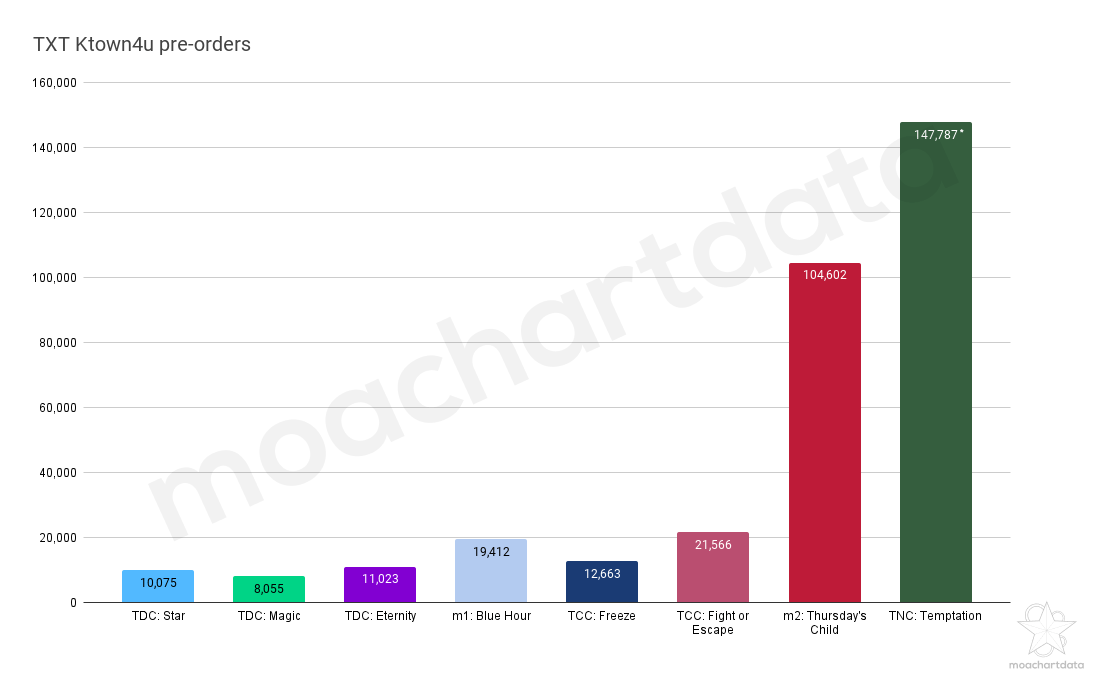Click the m1: Blue Hour pale blue bar
This screenshot has height=678, width=1096.
(x=491, y=570)
